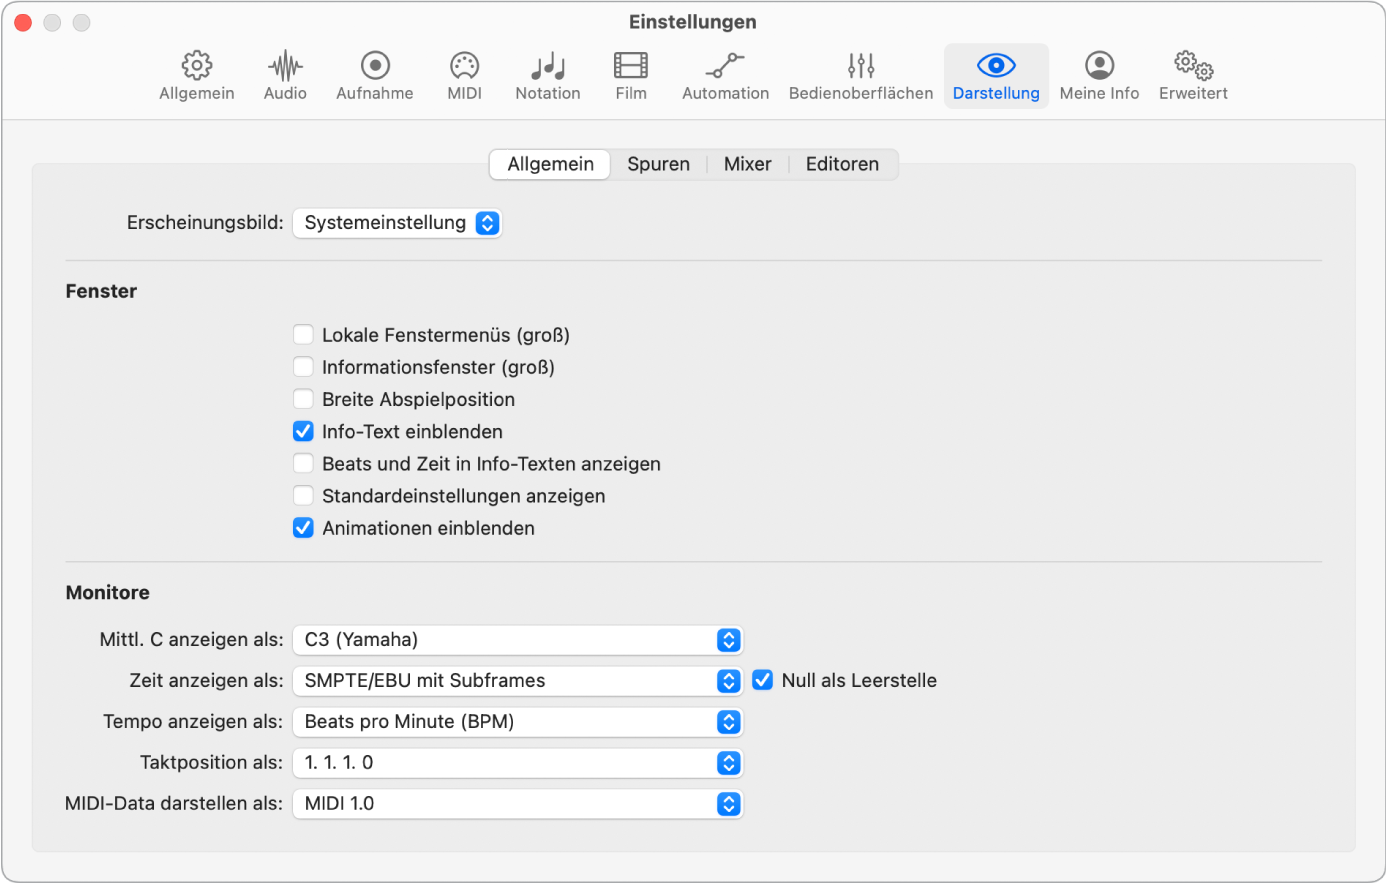1386x883 pixels.
Task: Switch to the Allgemein sub-tab
Action: click(x=550, y=164)
